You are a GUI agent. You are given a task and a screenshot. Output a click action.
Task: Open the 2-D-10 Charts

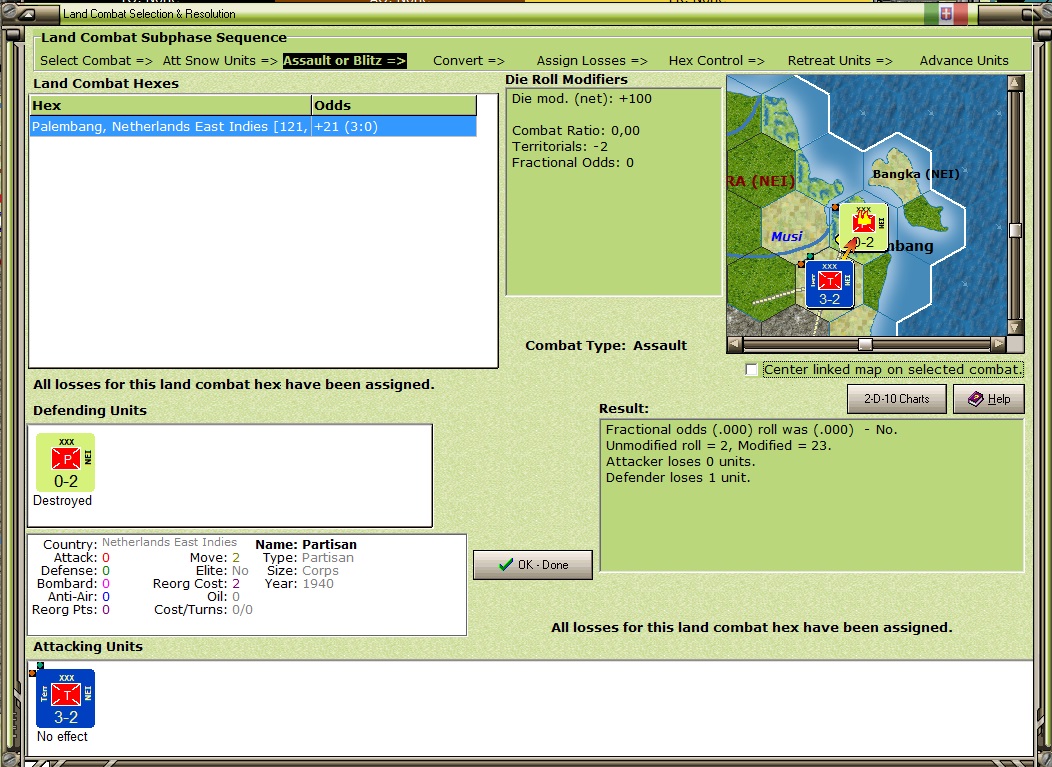point(896,399)
